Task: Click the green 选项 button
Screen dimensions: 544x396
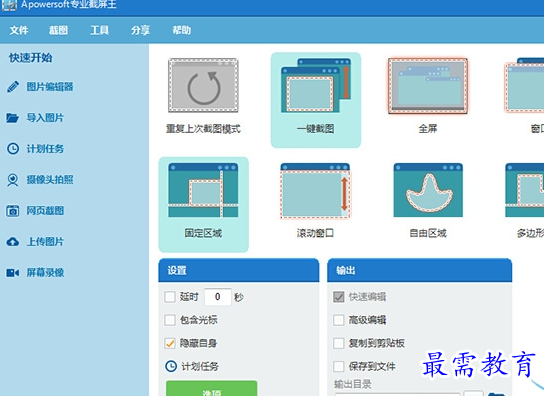Action: click(x=212, y=389)
